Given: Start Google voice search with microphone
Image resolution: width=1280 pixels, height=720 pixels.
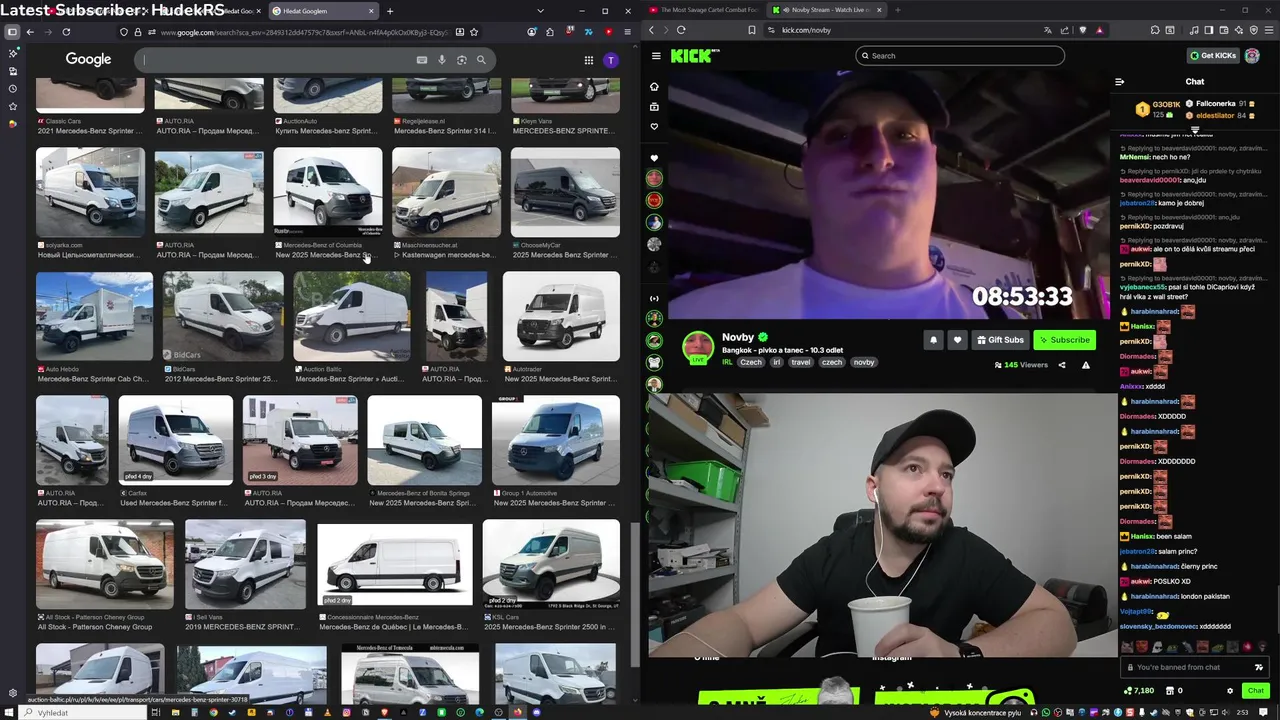Looking at the screenshot, I should pyautogui.click(x=442, y=60).
